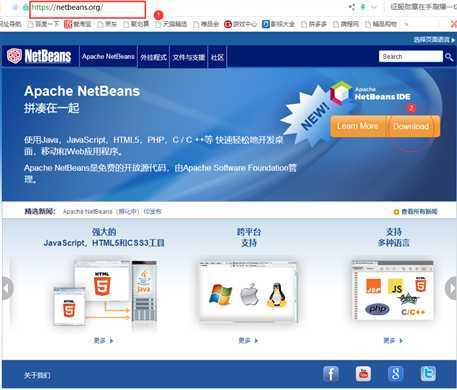Click 更多 under HTML5 tools
Image resolution: width=457 pixels, height=390 pixels.
point(103,340)
